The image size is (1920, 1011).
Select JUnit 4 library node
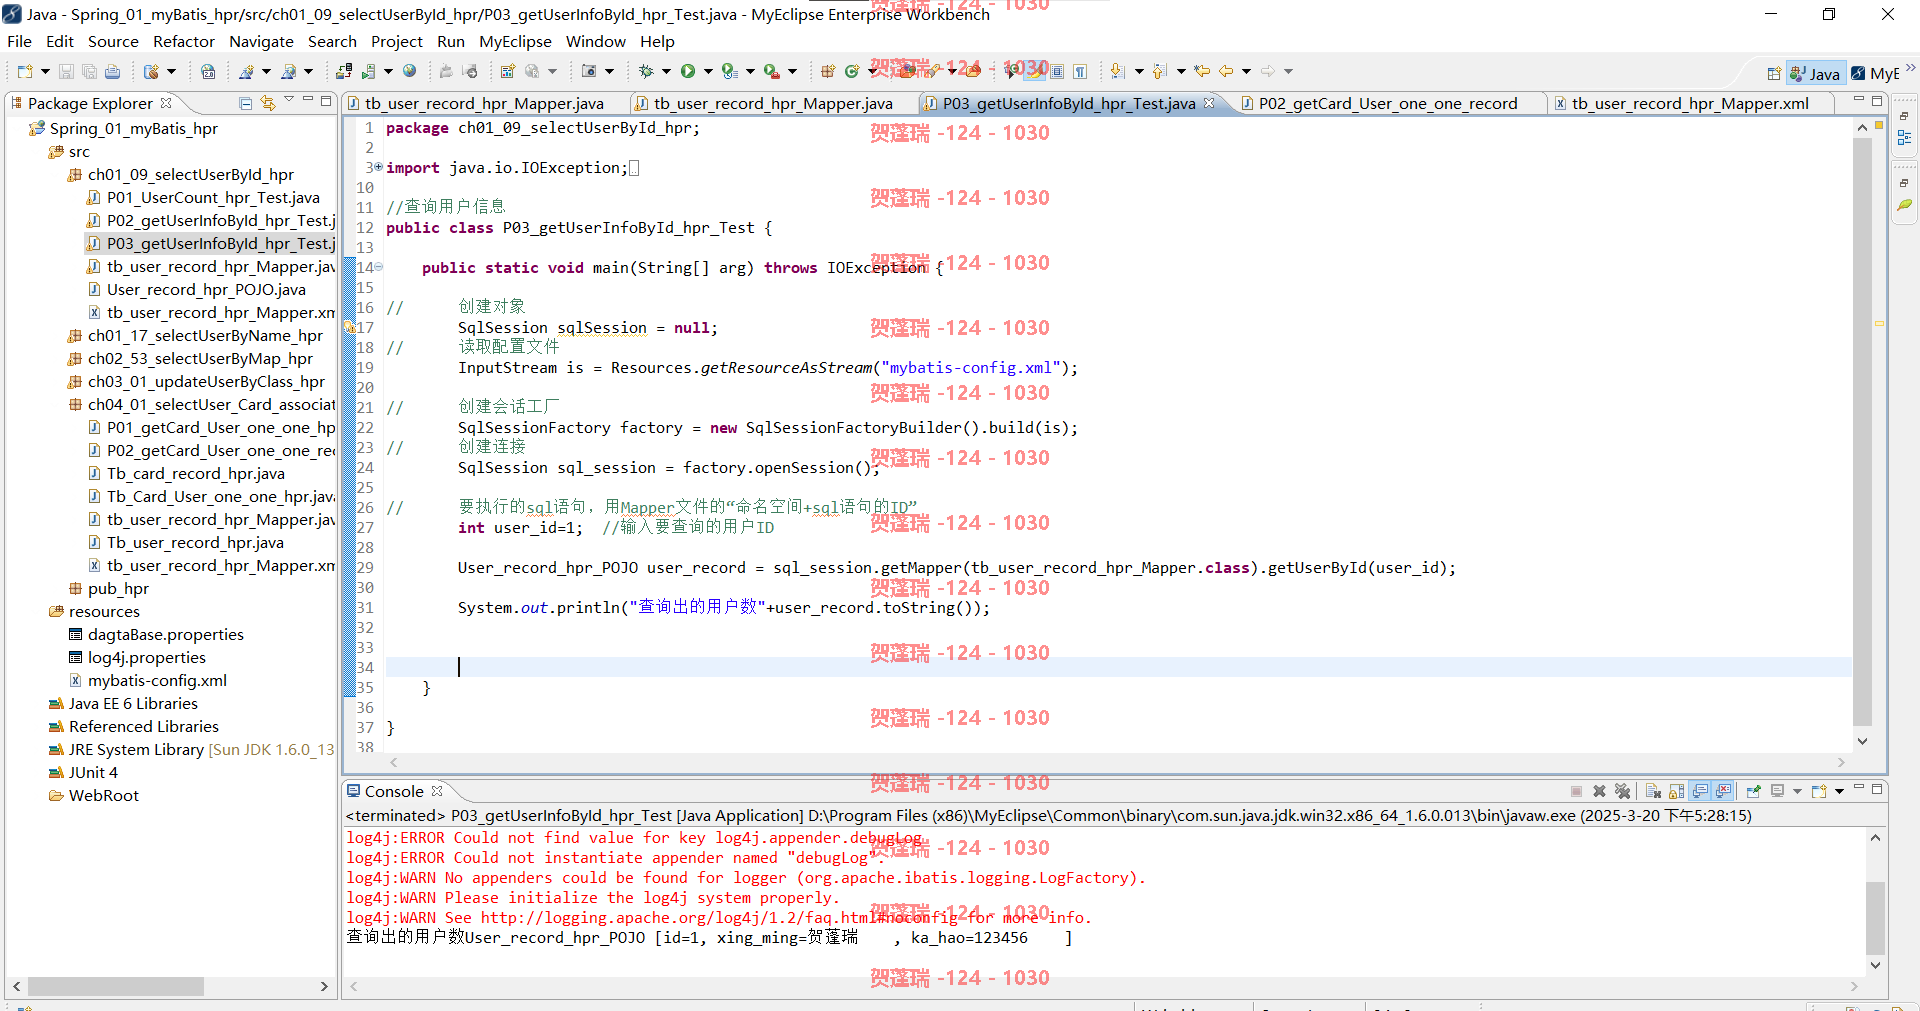93,772
